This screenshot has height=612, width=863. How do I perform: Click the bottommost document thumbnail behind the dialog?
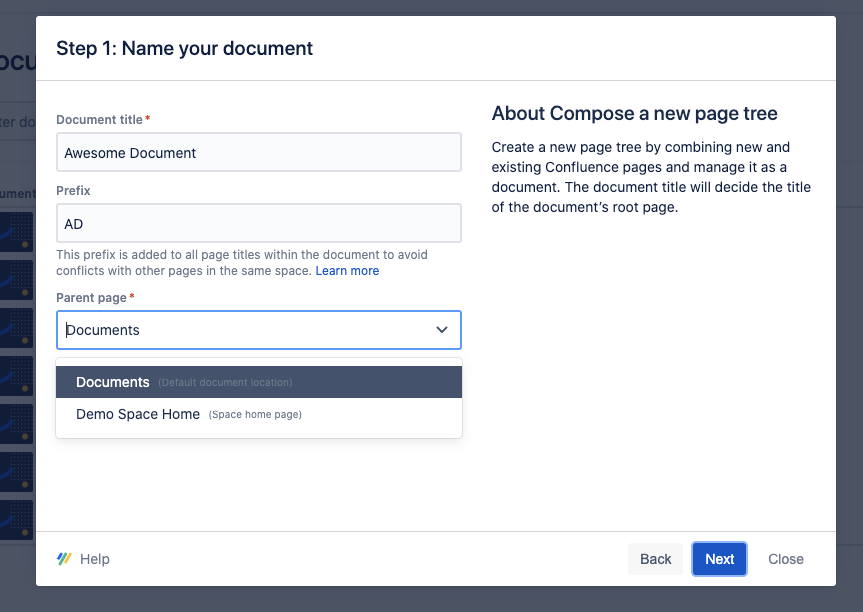click(17, 520)
